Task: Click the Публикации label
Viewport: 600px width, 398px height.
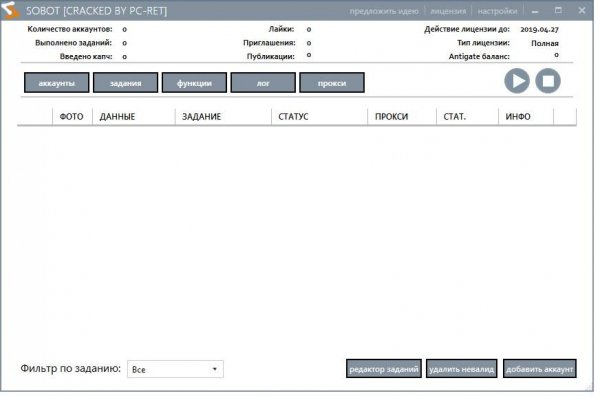Action: (271, 57)
